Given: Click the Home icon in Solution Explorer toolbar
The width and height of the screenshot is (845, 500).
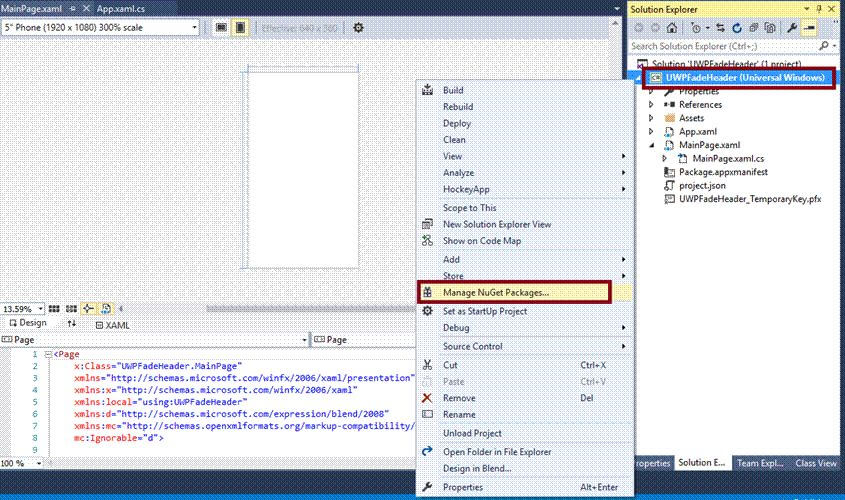Looking at the screenshot, I should click(671, 27).
